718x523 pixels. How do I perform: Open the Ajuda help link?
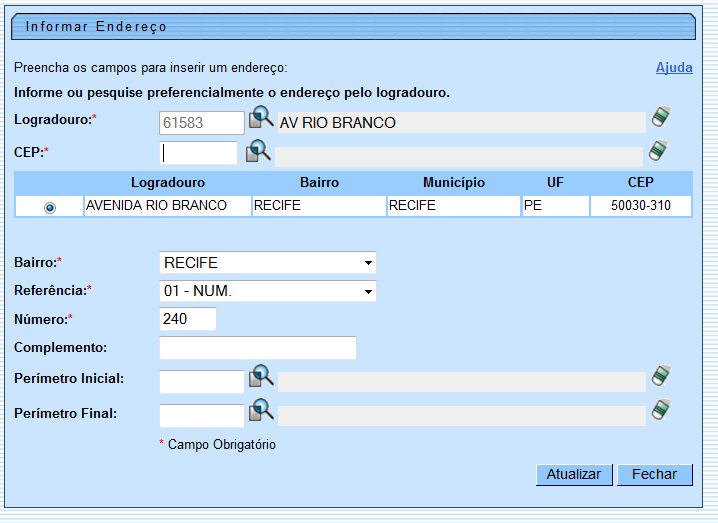click(x=673, y=68)
